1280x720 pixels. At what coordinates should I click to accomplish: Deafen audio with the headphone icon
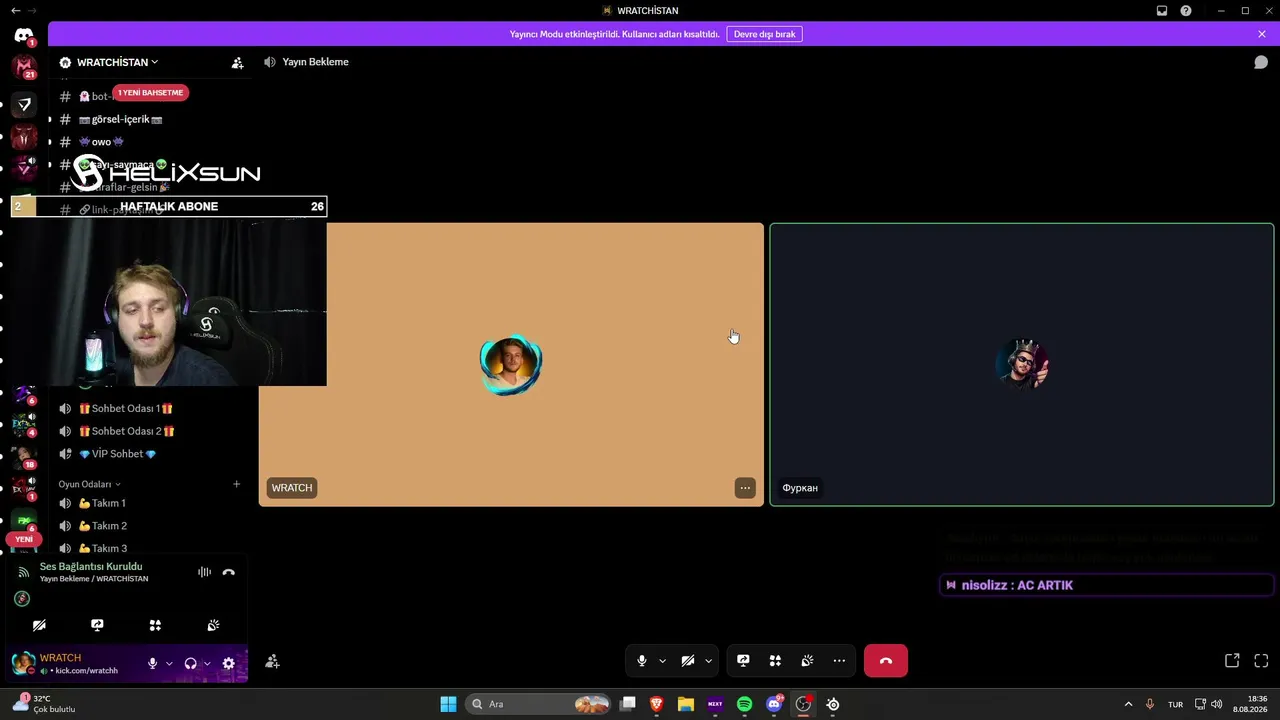190,663
